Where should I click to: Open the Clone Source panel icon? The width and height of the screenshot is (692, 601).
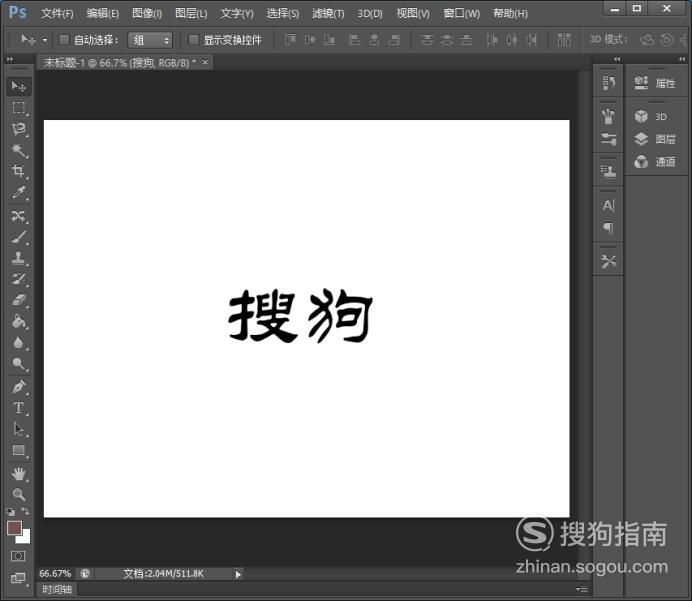[x=609, y=171]
